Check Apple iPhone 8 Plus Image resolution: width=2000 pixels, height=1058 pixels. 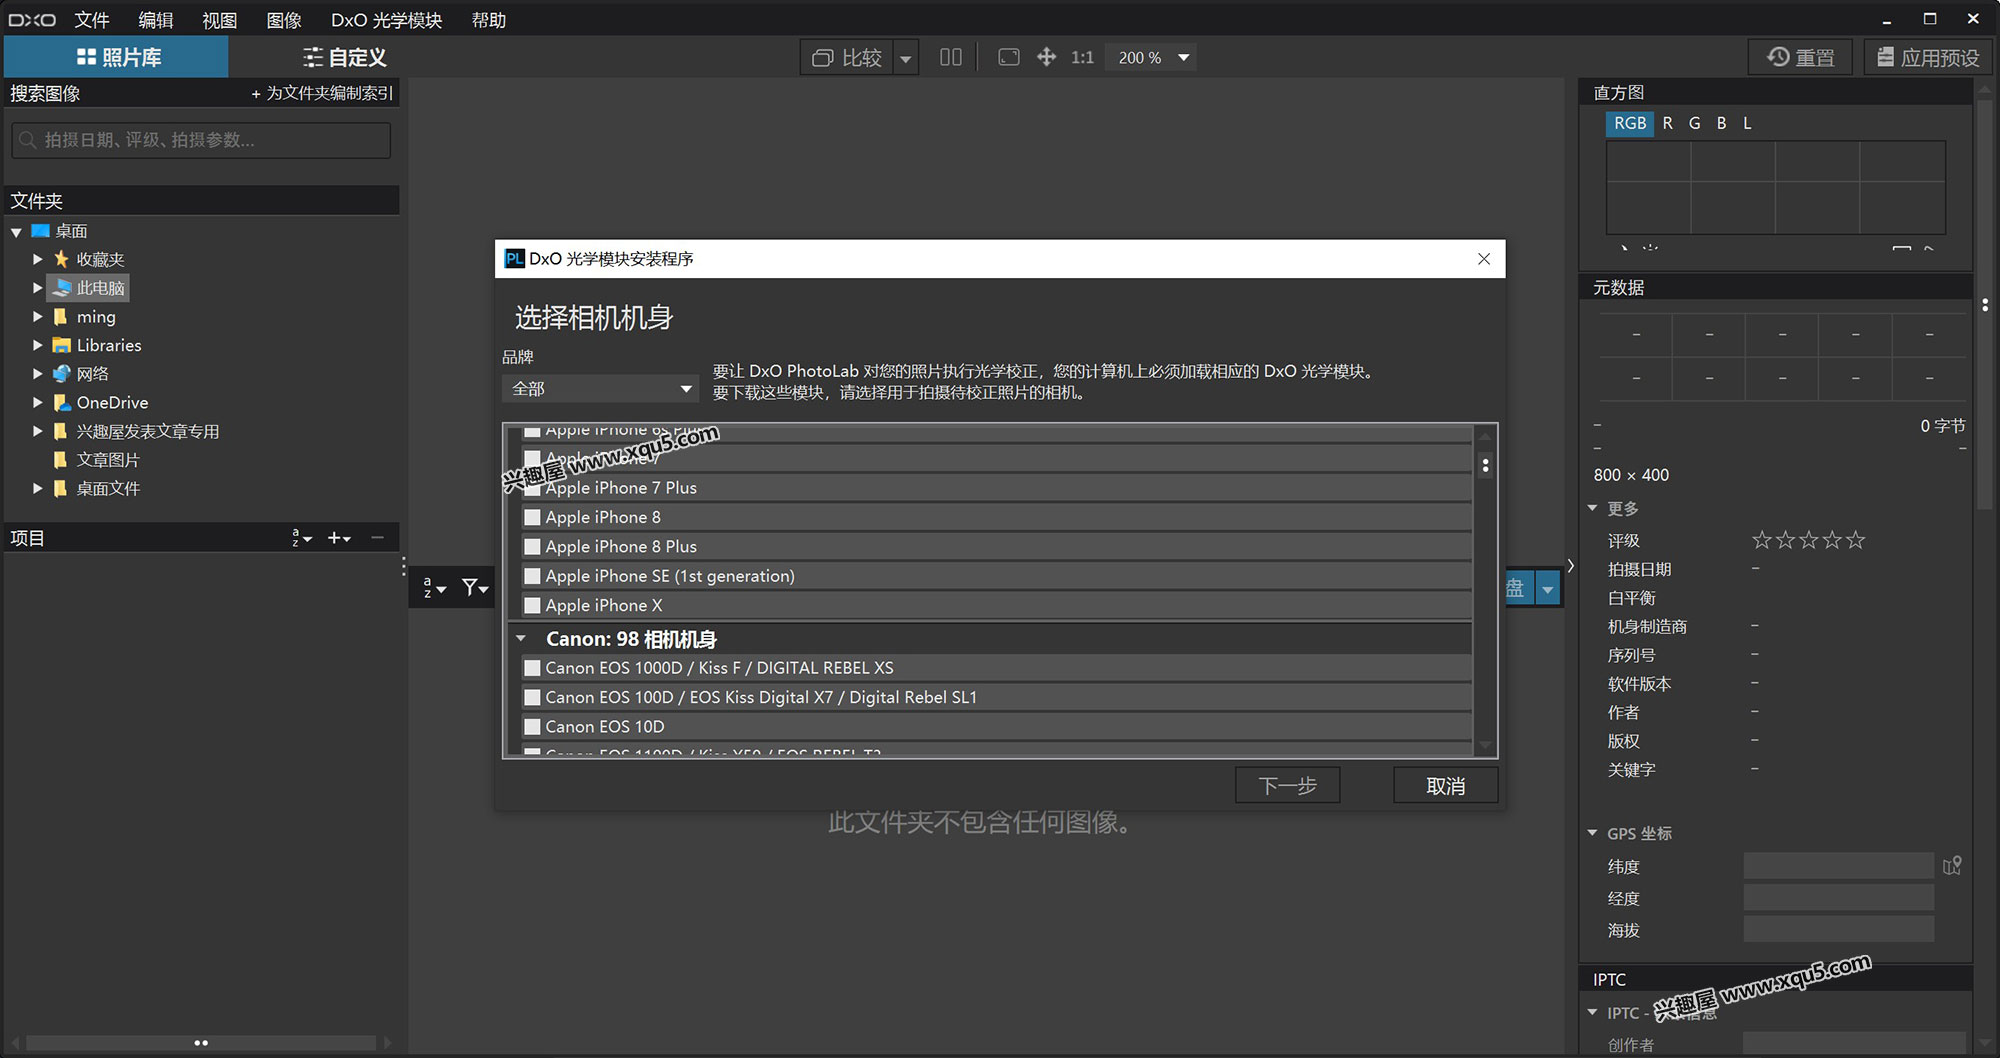pos(533,546)
